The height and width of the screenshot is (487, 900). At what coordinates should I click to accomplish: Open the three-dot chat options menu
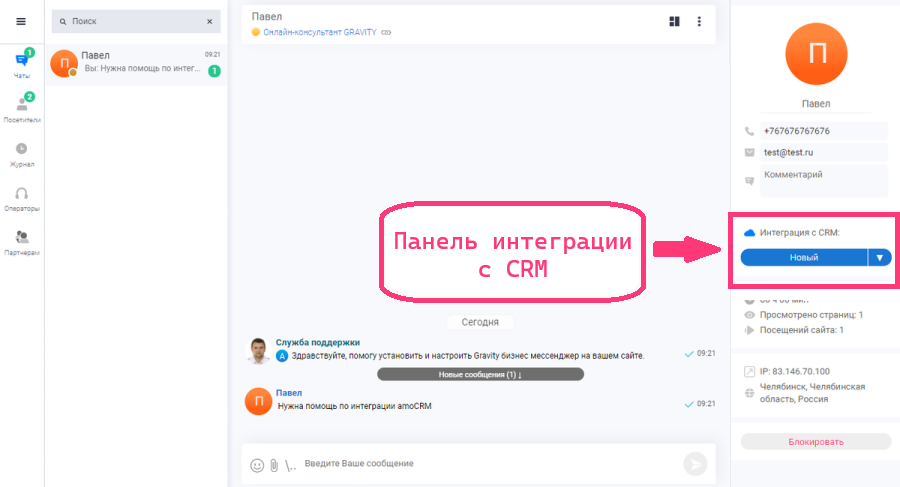pos(699,21)
